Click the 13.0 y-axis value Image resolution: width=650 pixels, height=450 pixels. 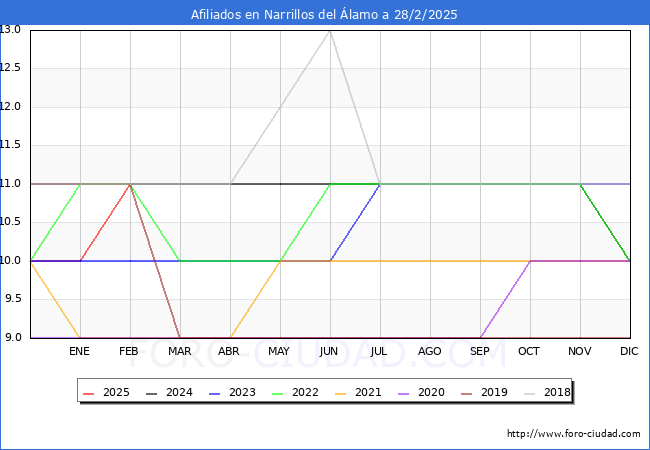click(x=10, y=29)
